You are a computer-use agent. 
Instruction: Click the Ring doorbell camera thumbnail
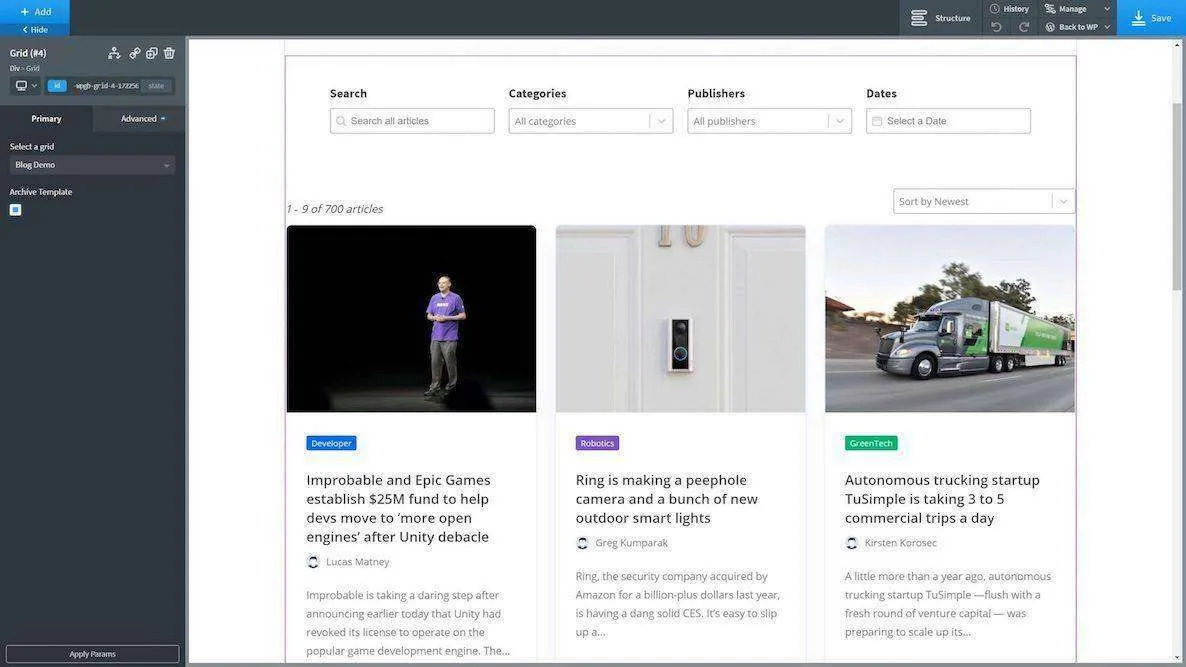[681, 318]
